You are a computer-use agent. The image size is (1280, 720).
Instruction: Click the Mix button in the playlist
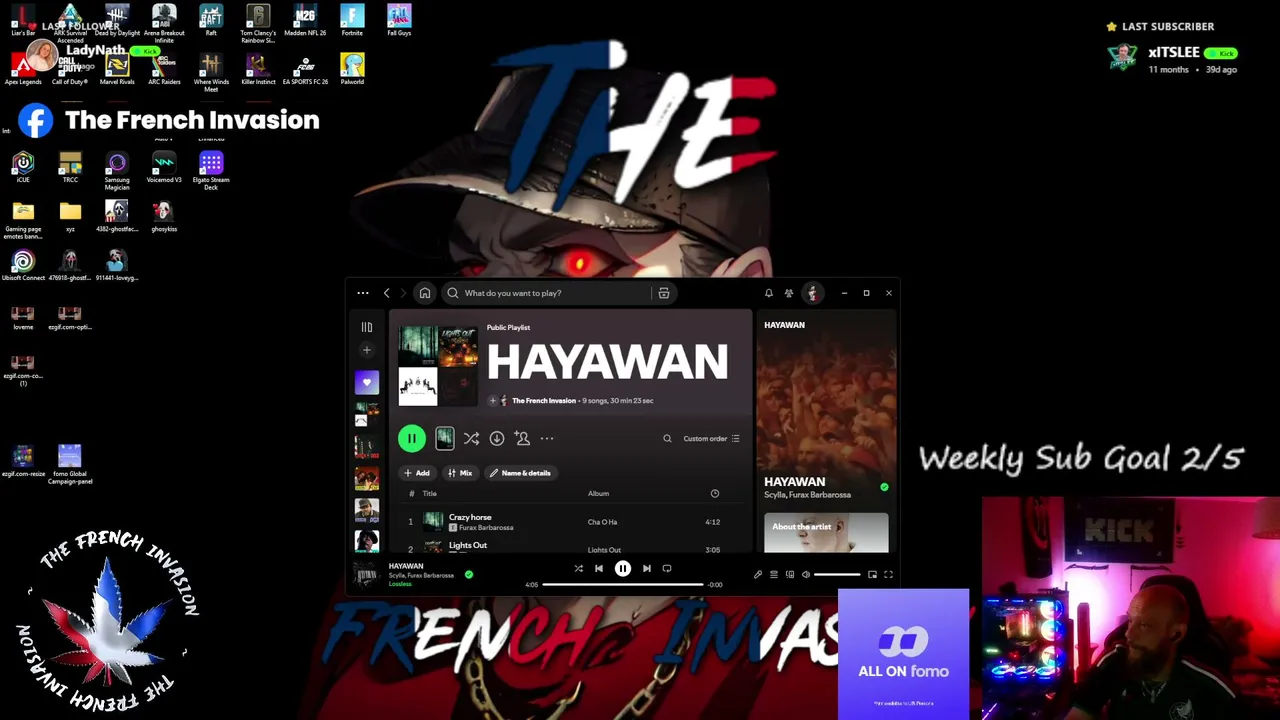pyautogui.click(x=460, y=473)
